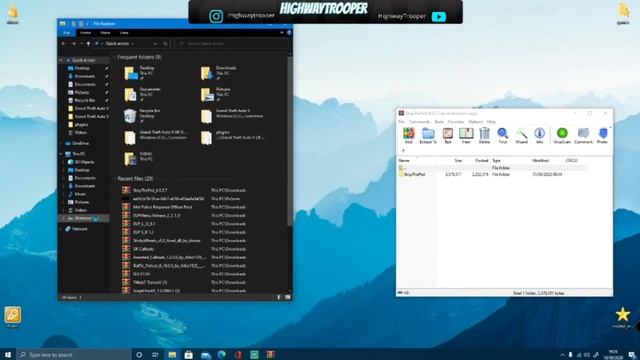
Task: Open the star shortcut on the desktop
Action: coord(622,317)
